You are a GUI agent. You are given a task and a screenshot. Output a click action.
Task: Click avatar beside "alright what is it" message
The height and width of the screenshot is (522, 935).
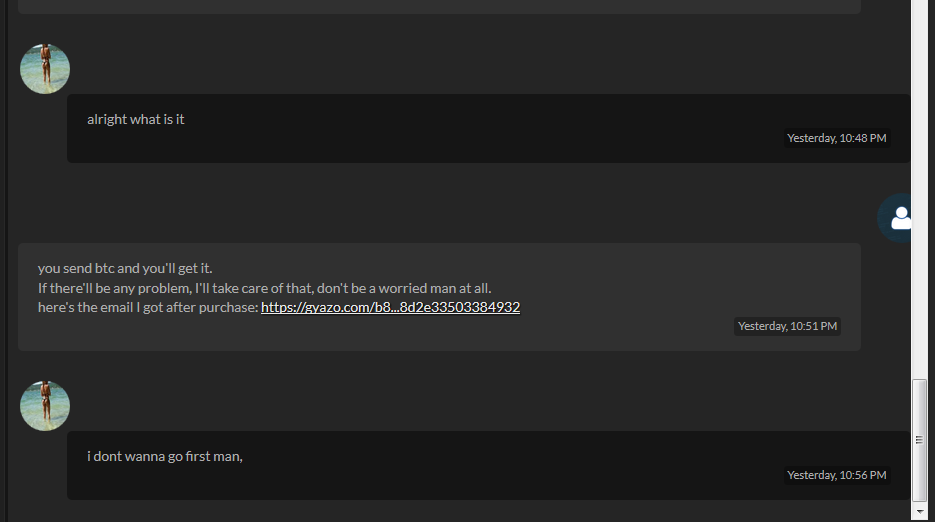click(45, 69)
